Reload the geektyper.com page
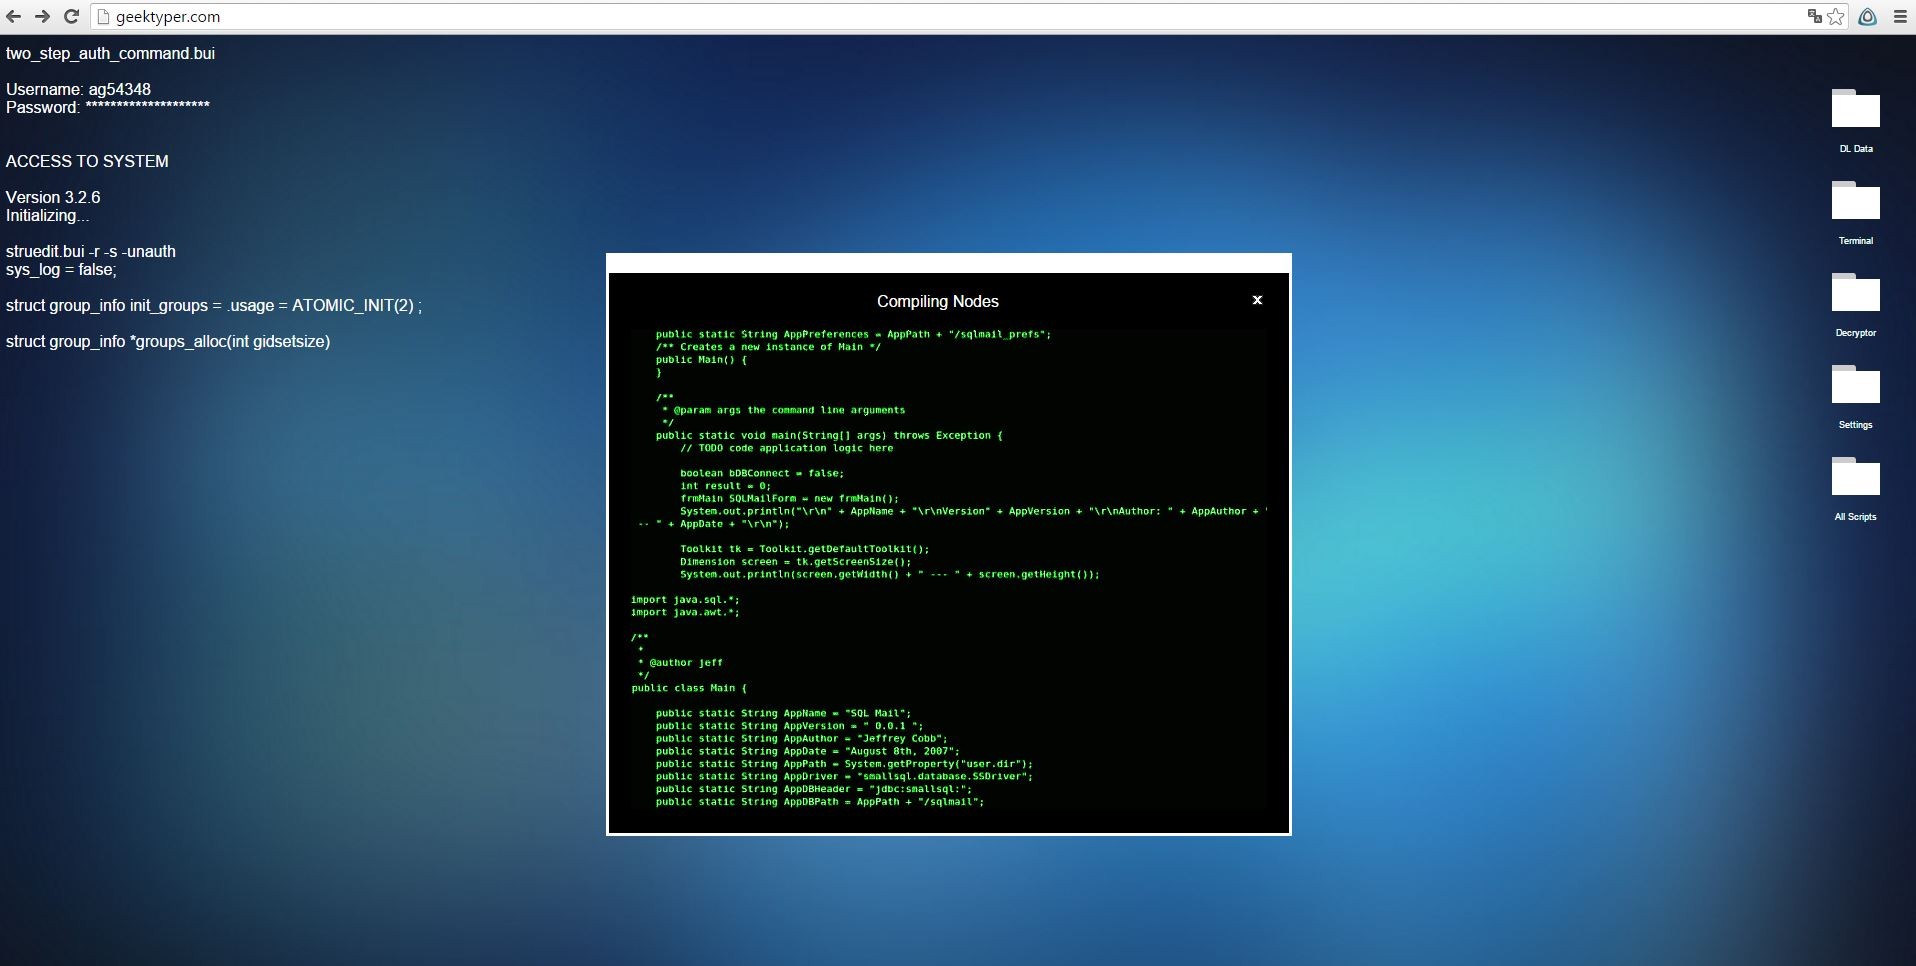The image size is (1916, 966). pos(71,17)
